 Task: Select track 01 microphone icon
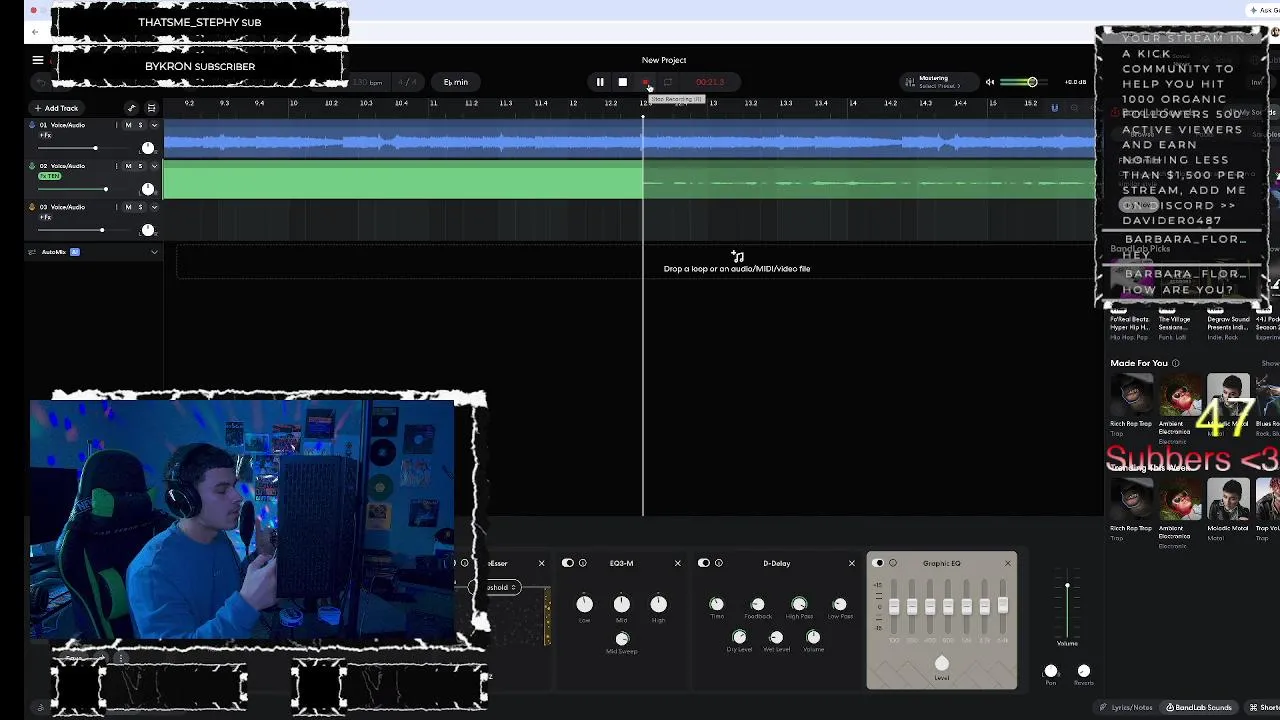point(32,125)
